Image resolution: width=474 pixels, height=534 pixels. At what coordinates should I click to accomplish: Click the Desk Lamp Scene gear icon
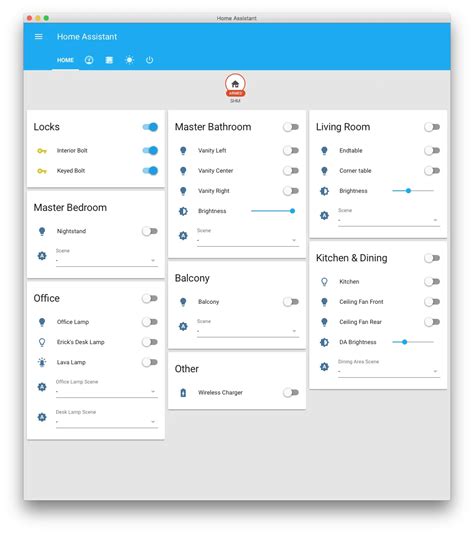click(42, 417)
